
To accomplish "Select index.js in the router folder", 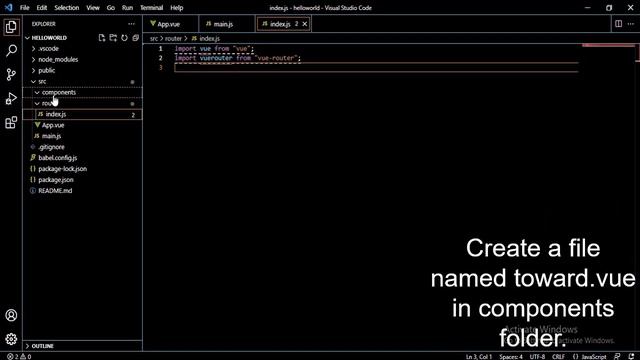I will [82, 114].
